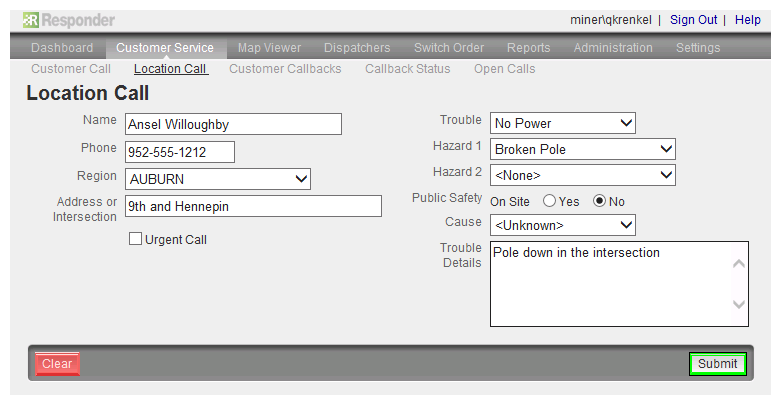Check the Urgent Call checkbox
The image size is (781, 405).
pyautogui.click(x=135, y=239)
